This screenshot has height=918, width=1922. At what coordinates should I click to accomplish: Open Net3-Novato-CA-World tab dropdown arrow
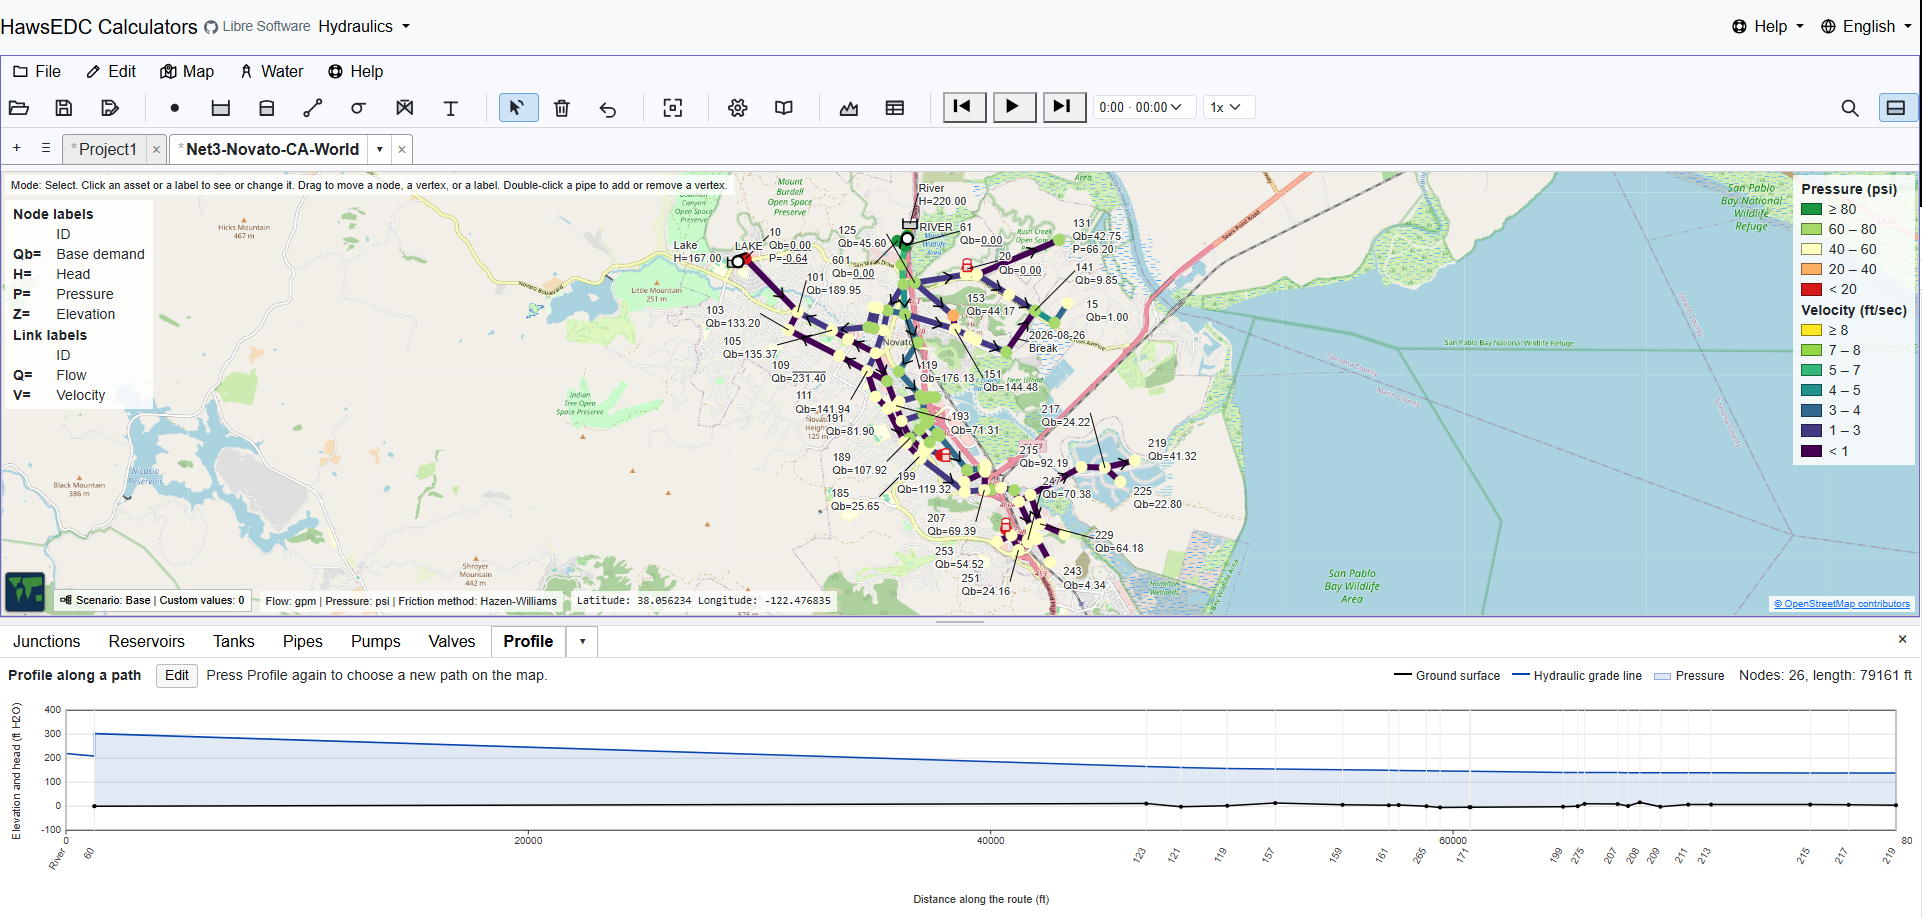click(380, 150)
